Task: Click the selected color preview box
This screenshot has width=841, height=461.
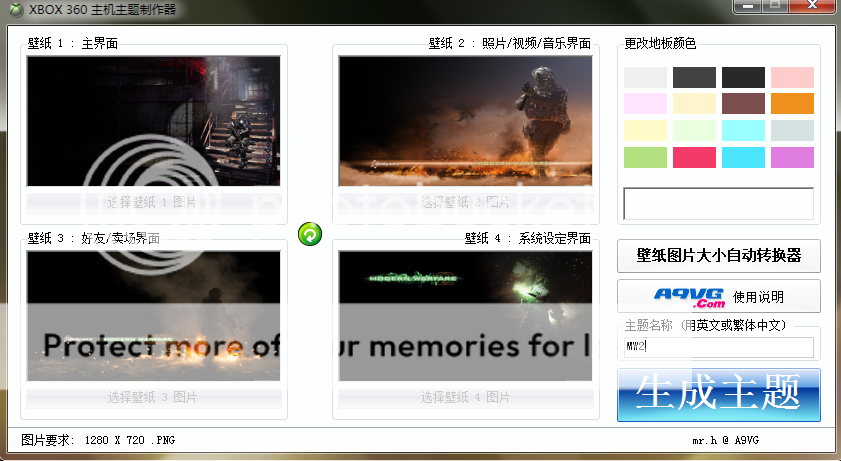Action: point(718,203)
